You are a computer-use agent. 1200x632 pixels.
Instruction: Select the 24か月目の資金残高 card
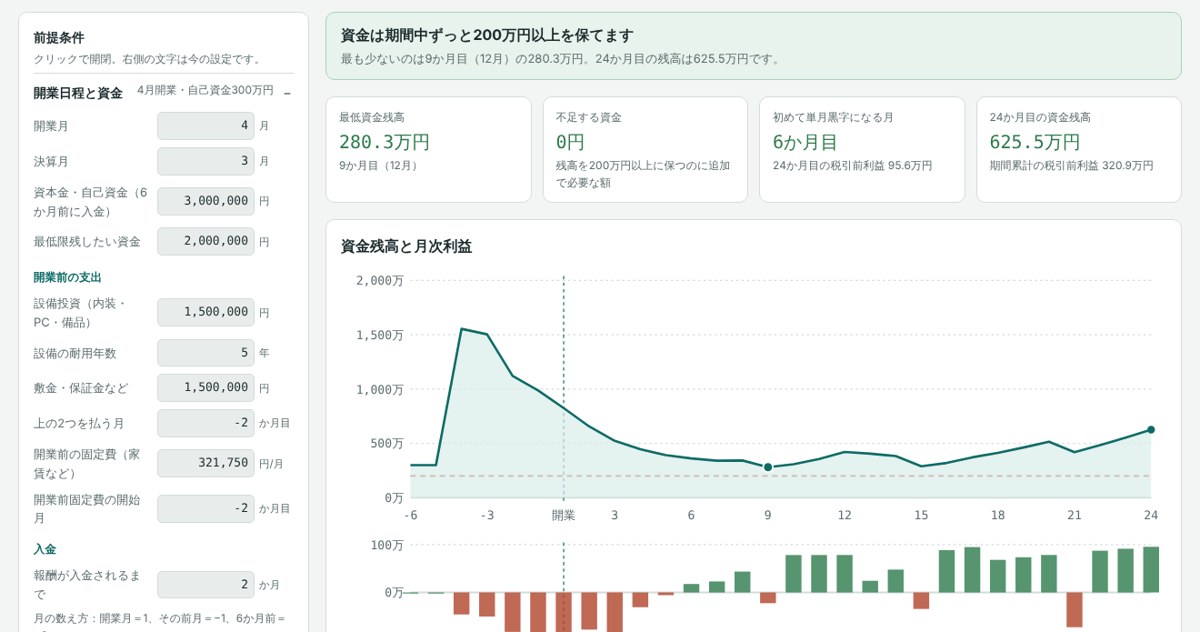point(1079,149)
